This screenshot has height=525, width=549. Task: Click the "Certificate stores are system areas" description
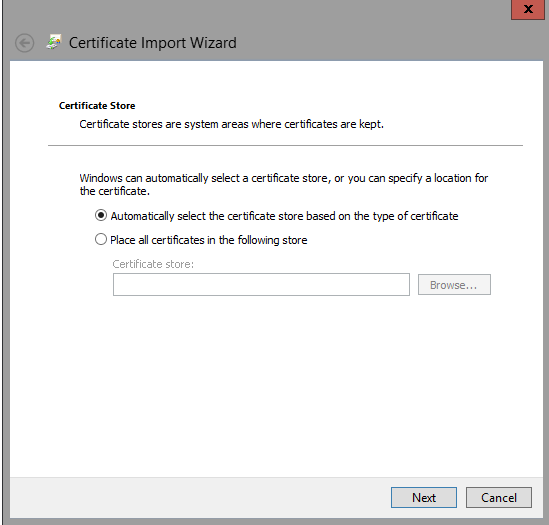[231, 124]
